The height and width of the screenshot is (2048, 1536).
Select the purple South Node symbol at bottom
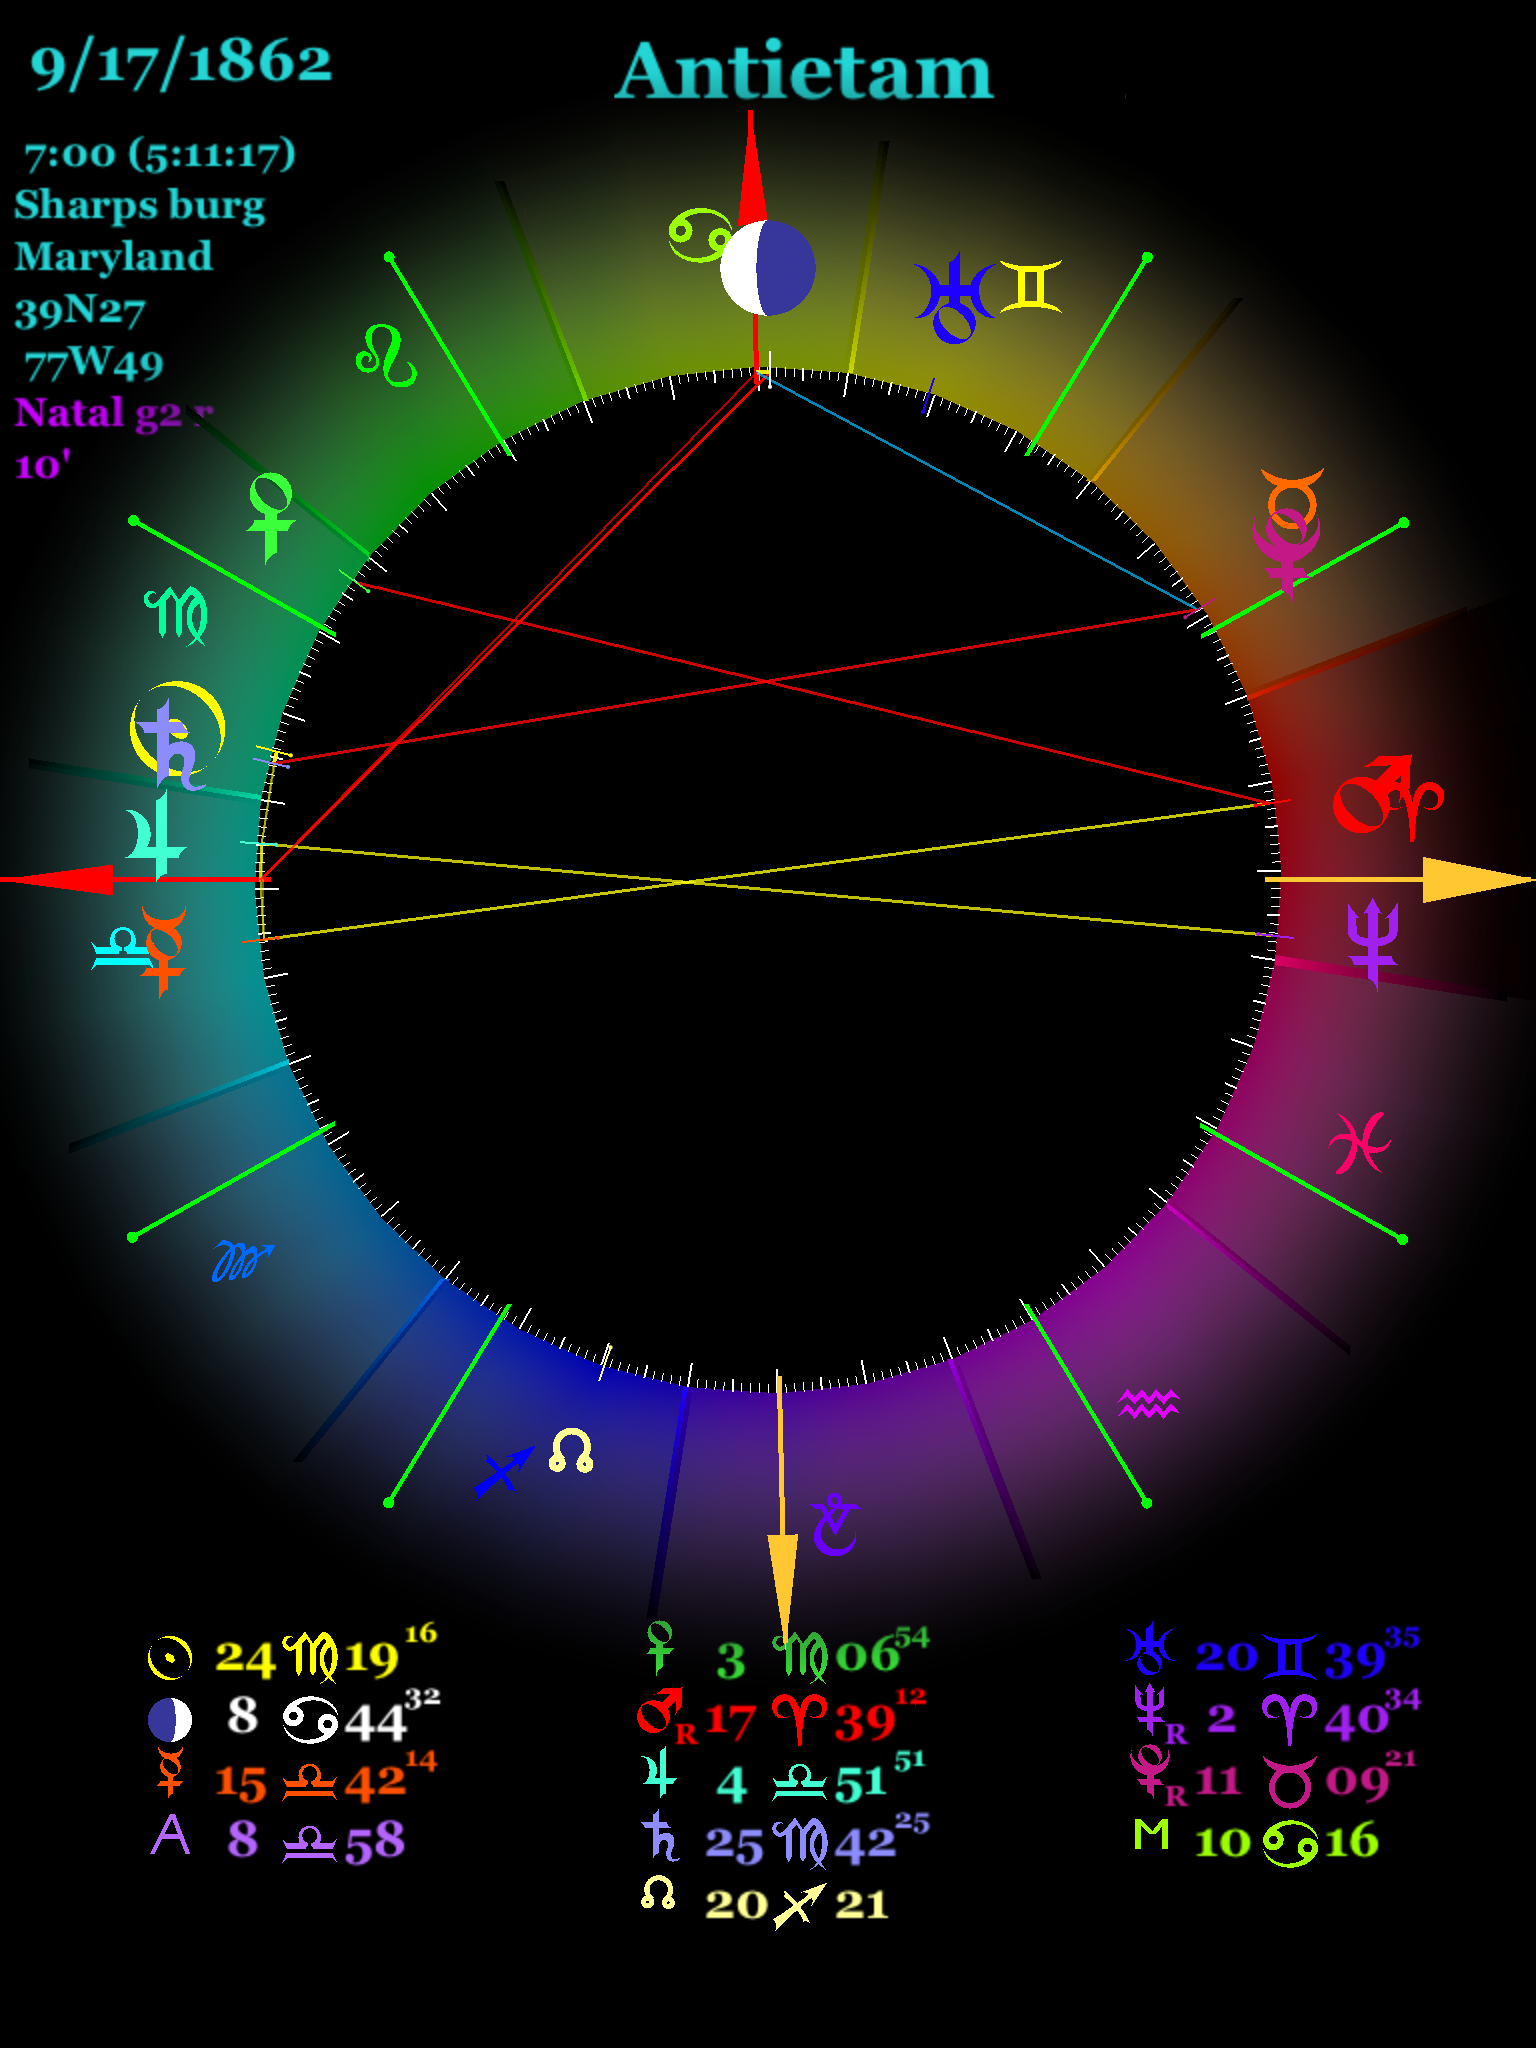coord(834,1525)
